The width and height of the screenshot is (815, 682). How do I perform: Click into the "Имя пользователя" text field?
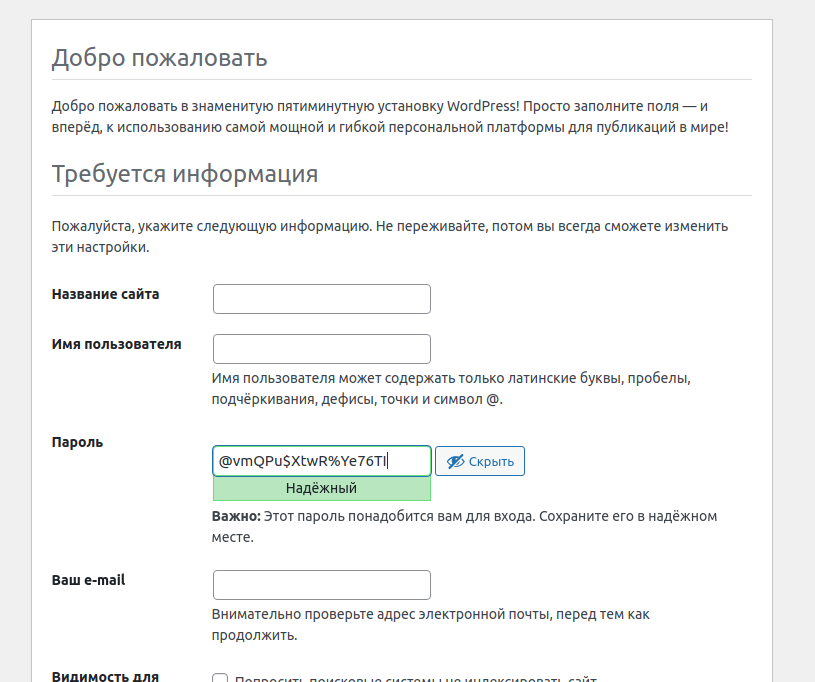pyautogui.click(x=321, y=349)
